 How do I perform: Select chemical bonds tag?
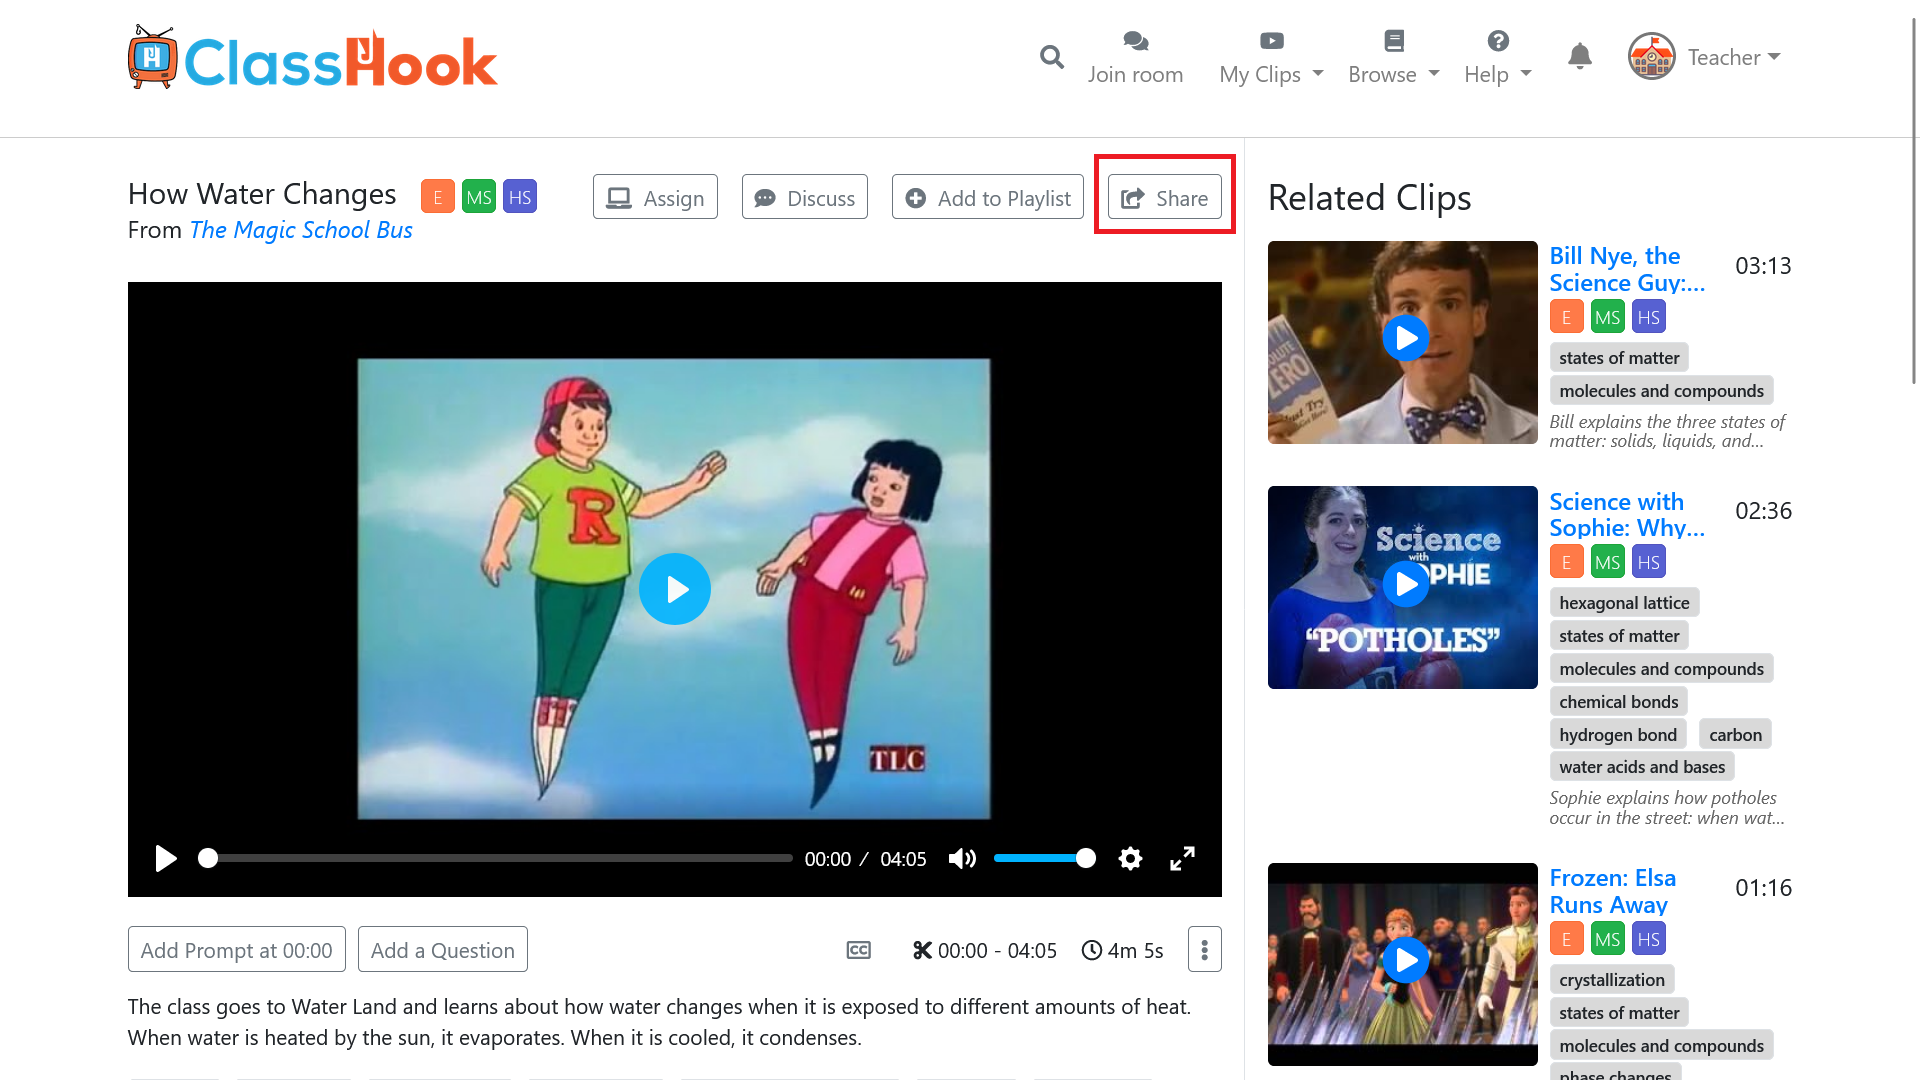[1618, 701]
